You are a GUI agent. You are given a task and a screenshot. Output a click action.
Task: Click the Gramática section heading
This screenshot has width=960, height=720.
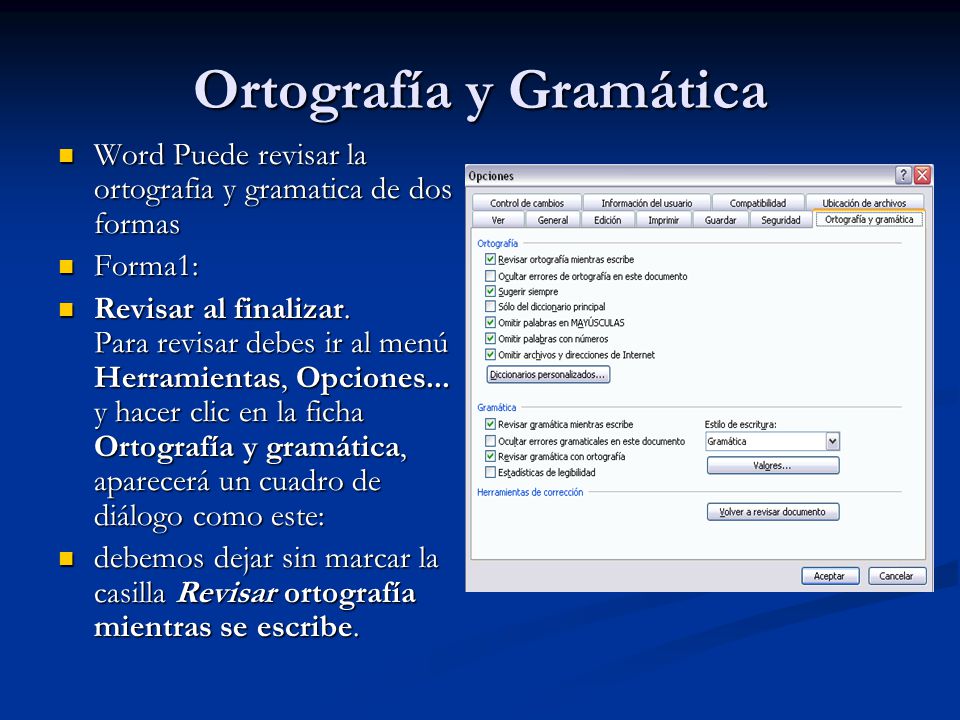(x=497, y=407)
